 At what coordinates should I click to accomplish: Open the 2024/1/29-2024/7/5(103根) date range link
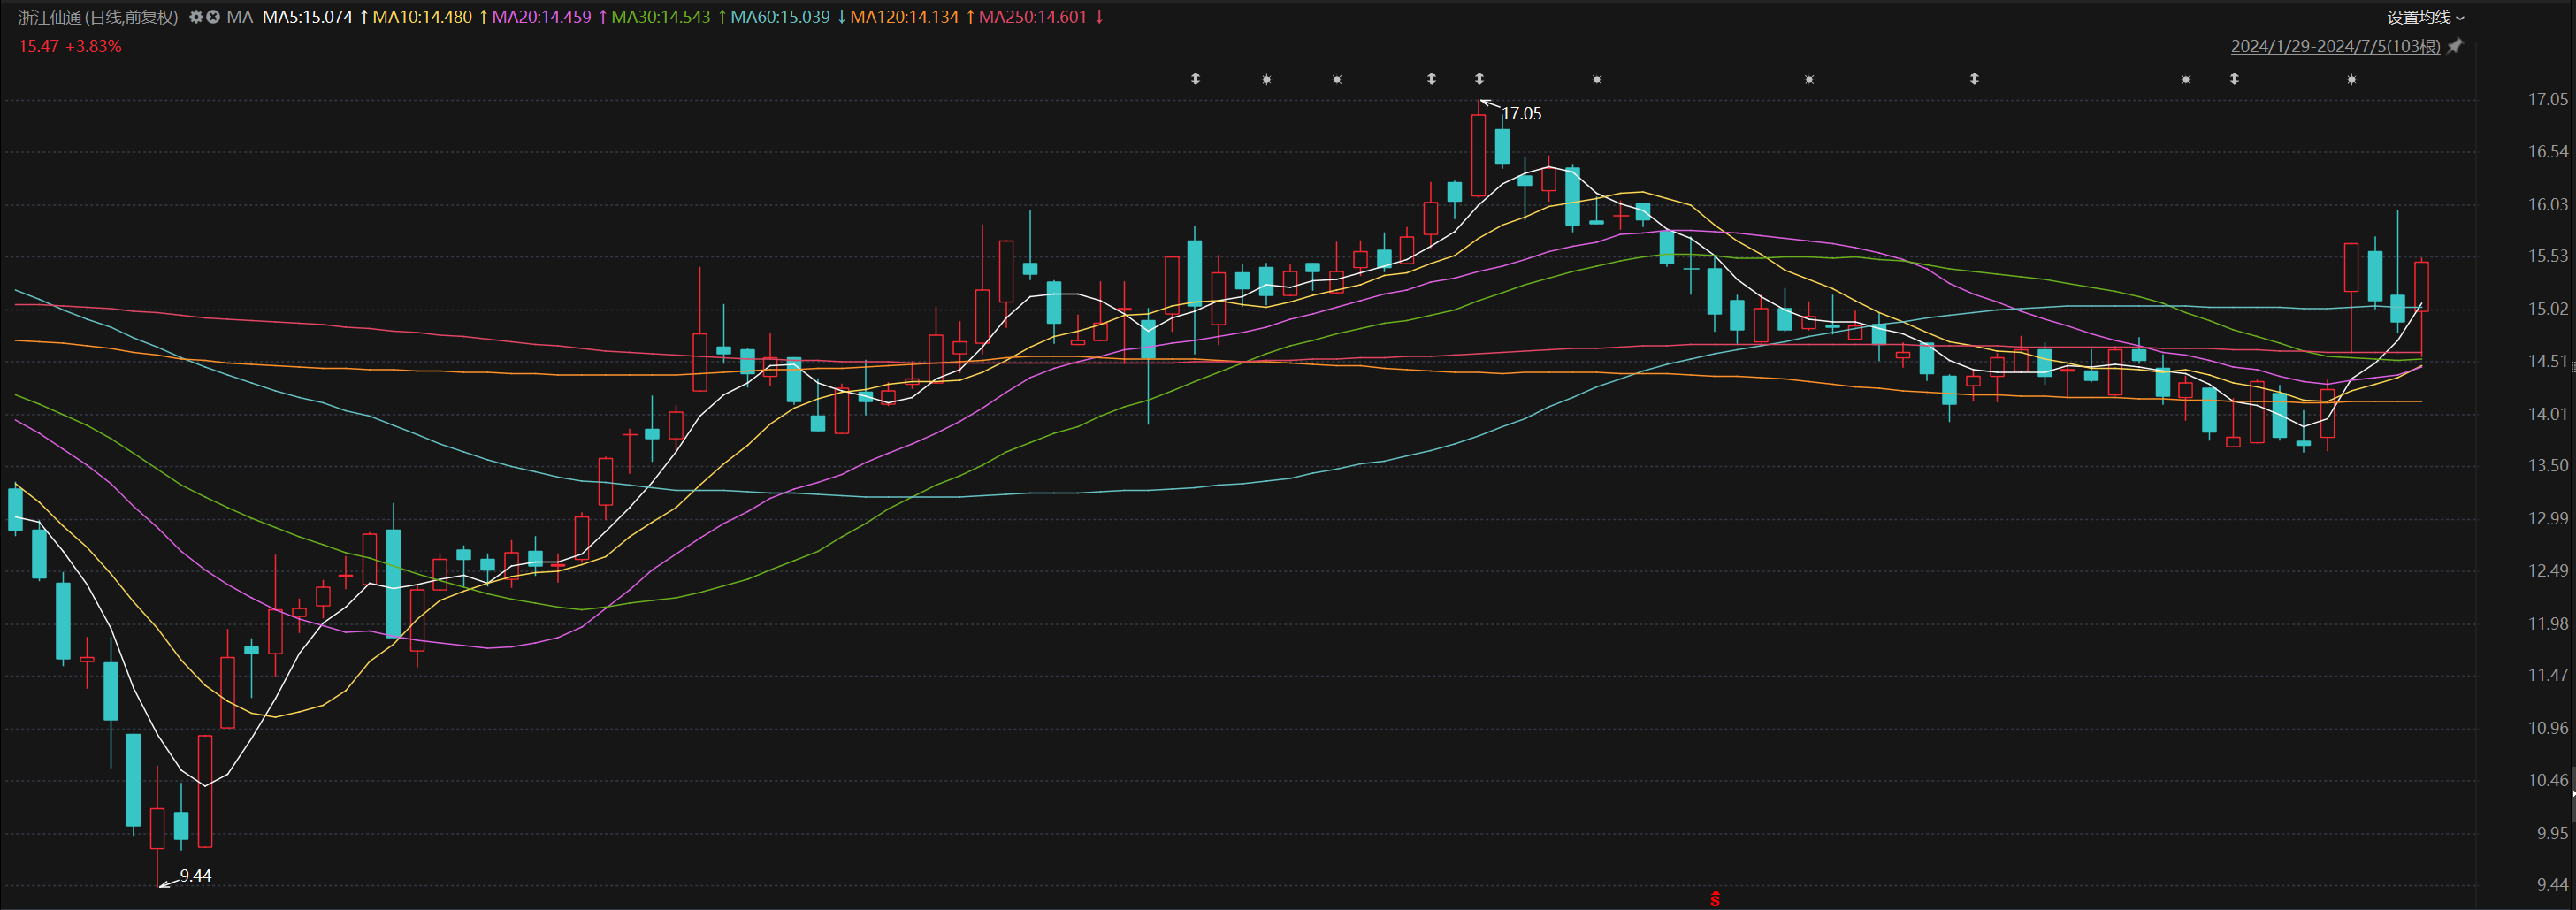pyautogui.click(x=2334, y=46)
